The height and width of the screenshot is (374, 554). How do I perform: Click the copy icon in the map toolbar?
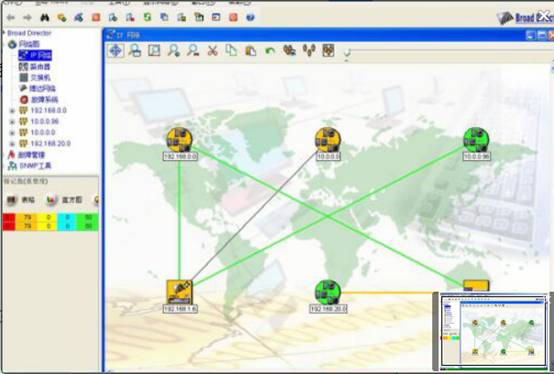231,50
